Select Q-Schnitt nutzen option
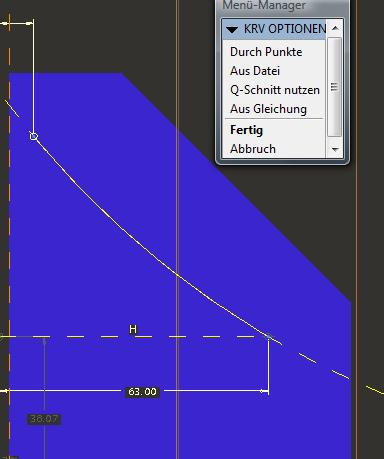 click(275, 90)
